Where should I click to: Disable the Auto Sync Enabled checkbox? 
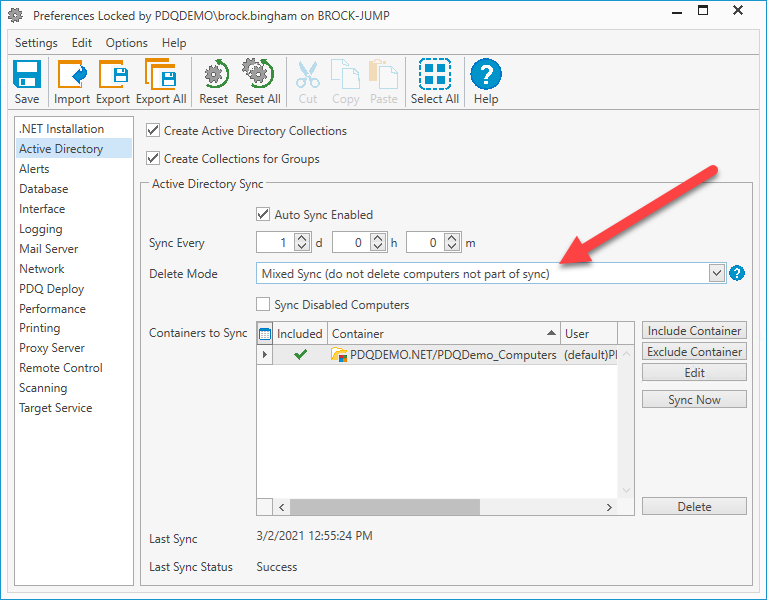[263, 214]
